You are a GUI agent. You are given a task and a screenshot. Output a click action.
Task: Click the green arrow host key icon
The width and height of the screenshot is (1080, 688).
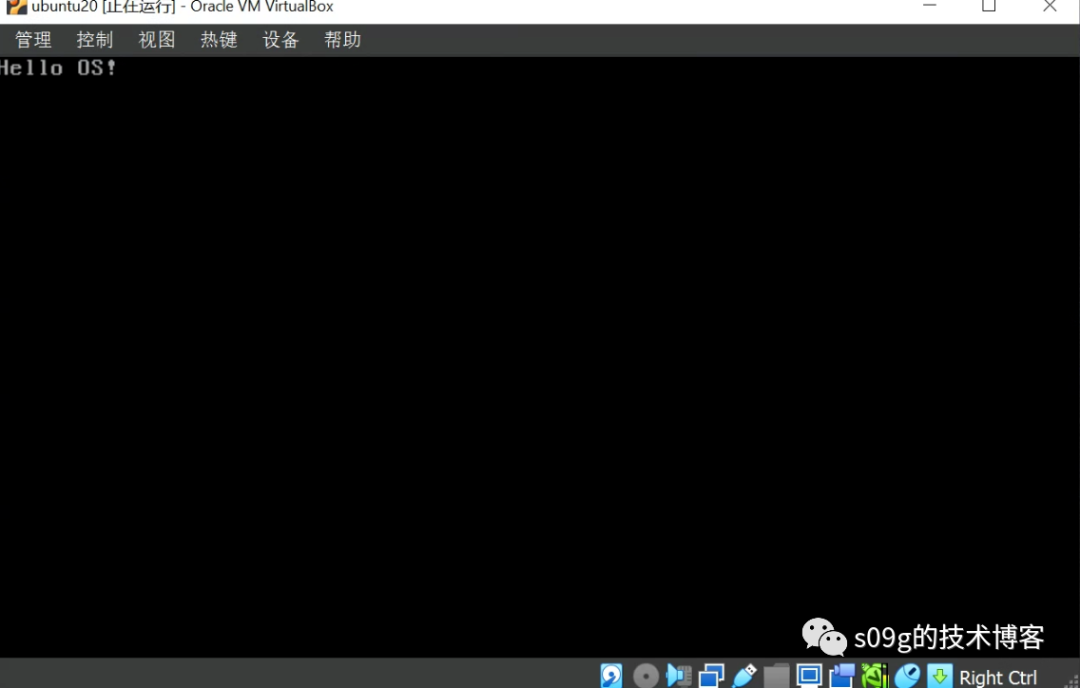pyautogui.click(x=939, y=676)
